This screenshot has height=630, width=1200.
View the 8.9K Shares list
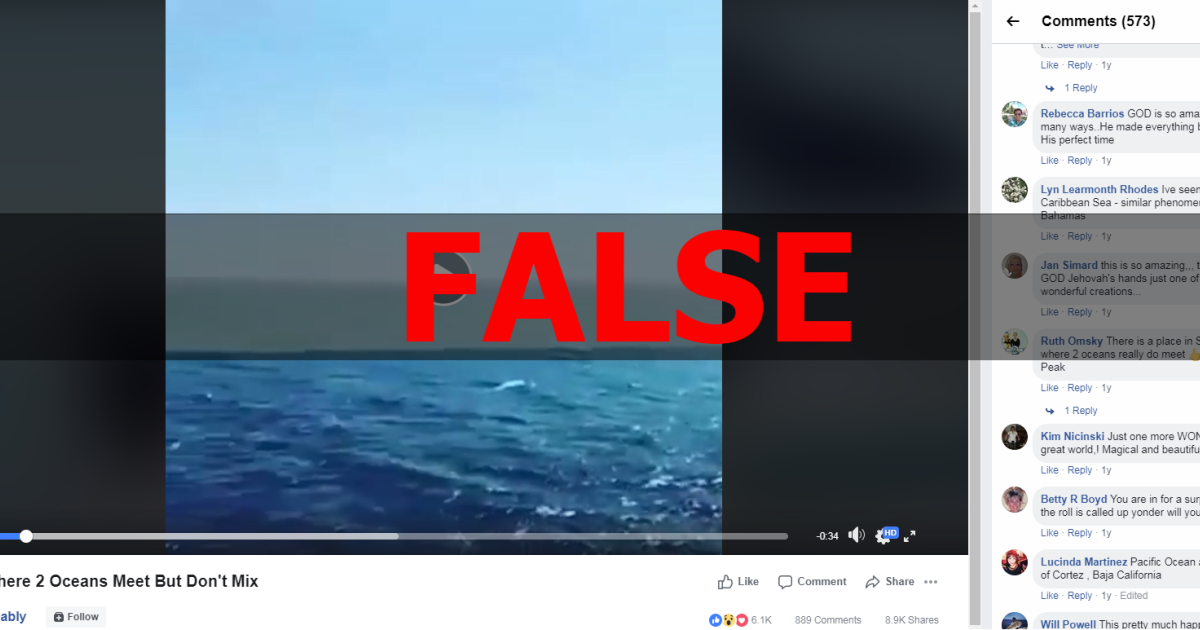pos(912,620)
